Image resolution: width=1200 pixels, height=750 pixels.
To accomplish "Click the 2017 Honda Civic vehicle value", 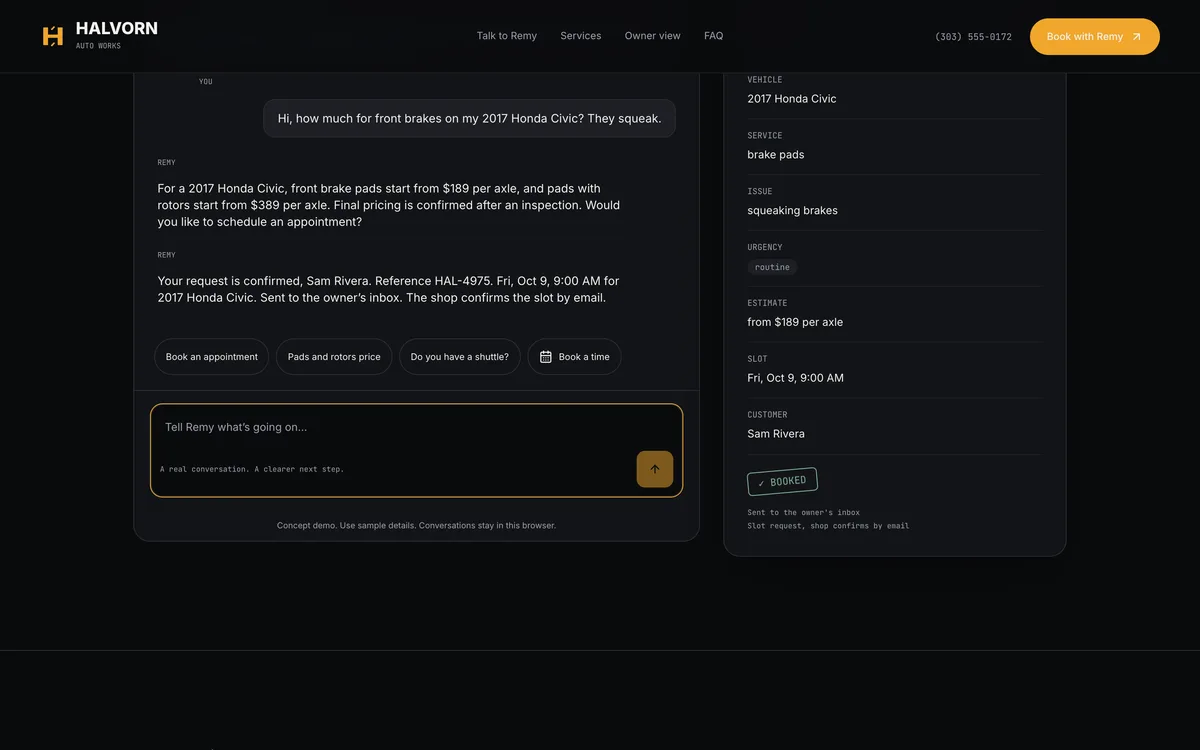I will pyautogui.click(x=792, y=99).
